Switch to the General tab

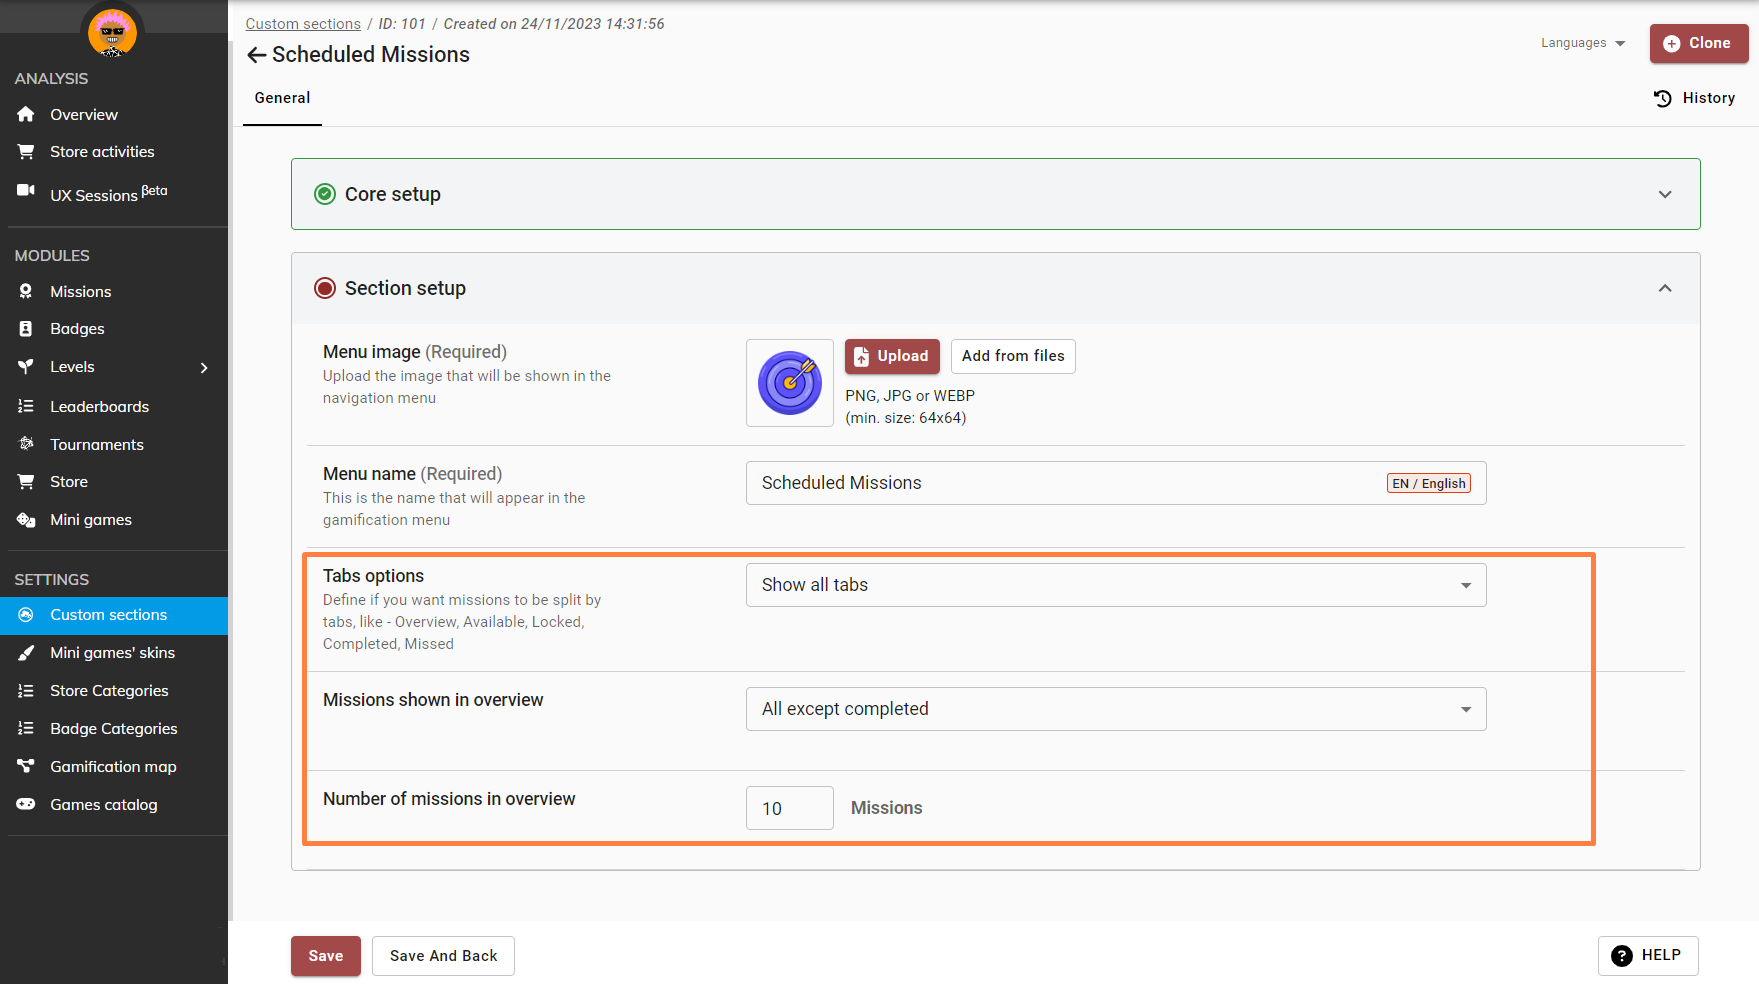point(282,98)
